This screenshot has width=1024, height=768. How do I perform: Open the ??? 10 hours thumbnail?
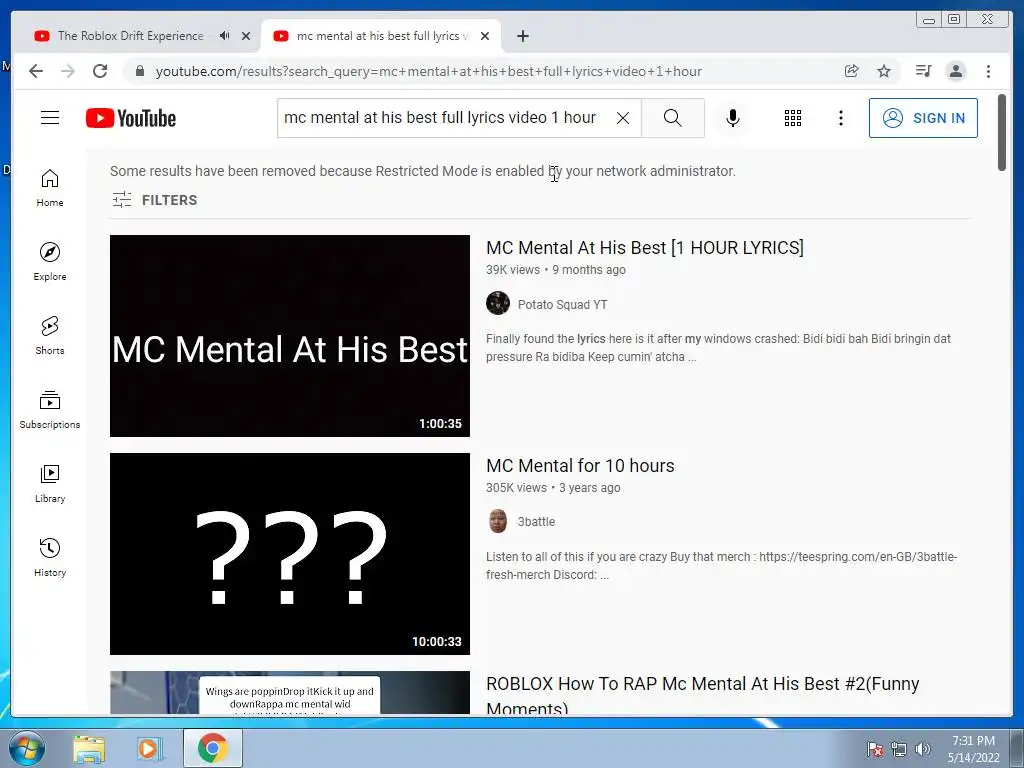coord(290,554)
